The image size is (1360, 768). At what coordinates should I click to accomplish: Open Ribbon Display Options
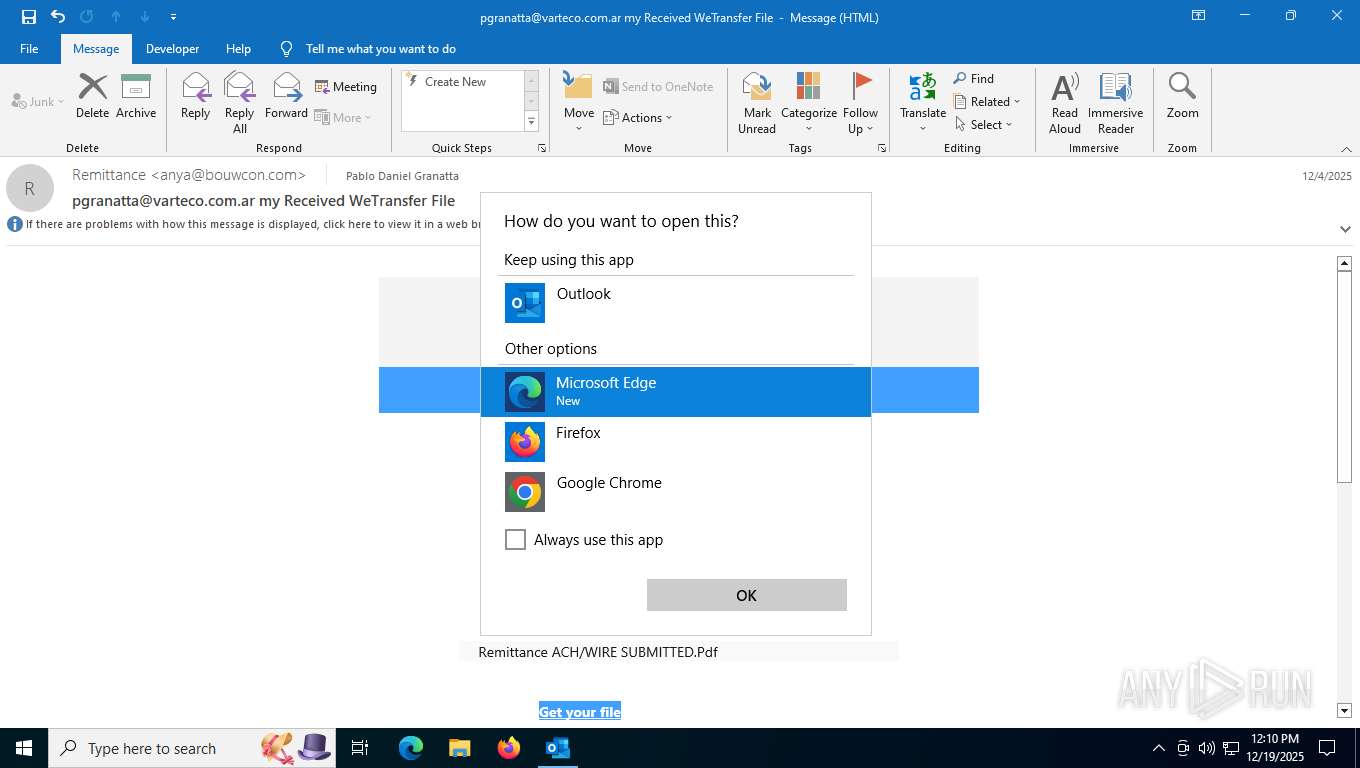[1198, 16]
